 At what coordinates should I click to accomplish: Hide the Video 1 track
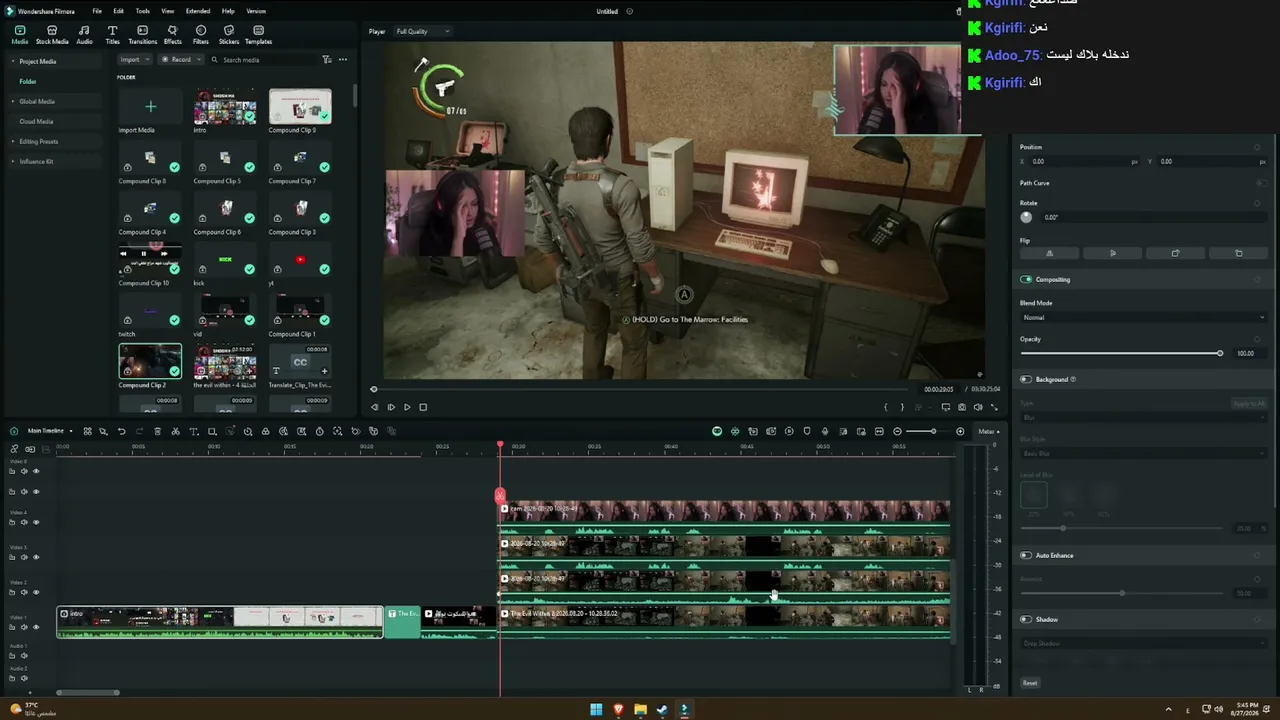pyautogui.click(x=36, y=627)
